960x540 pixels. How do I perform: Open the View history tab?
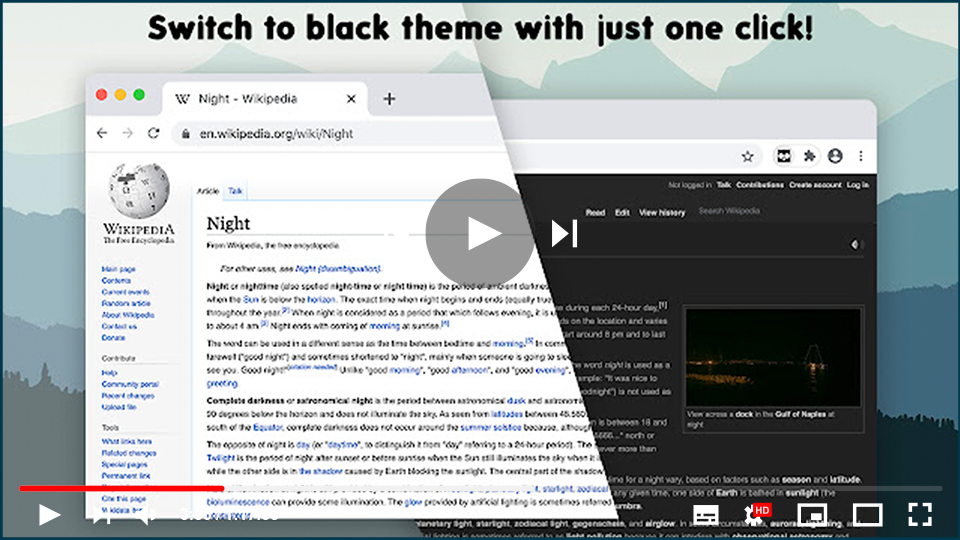662,212
